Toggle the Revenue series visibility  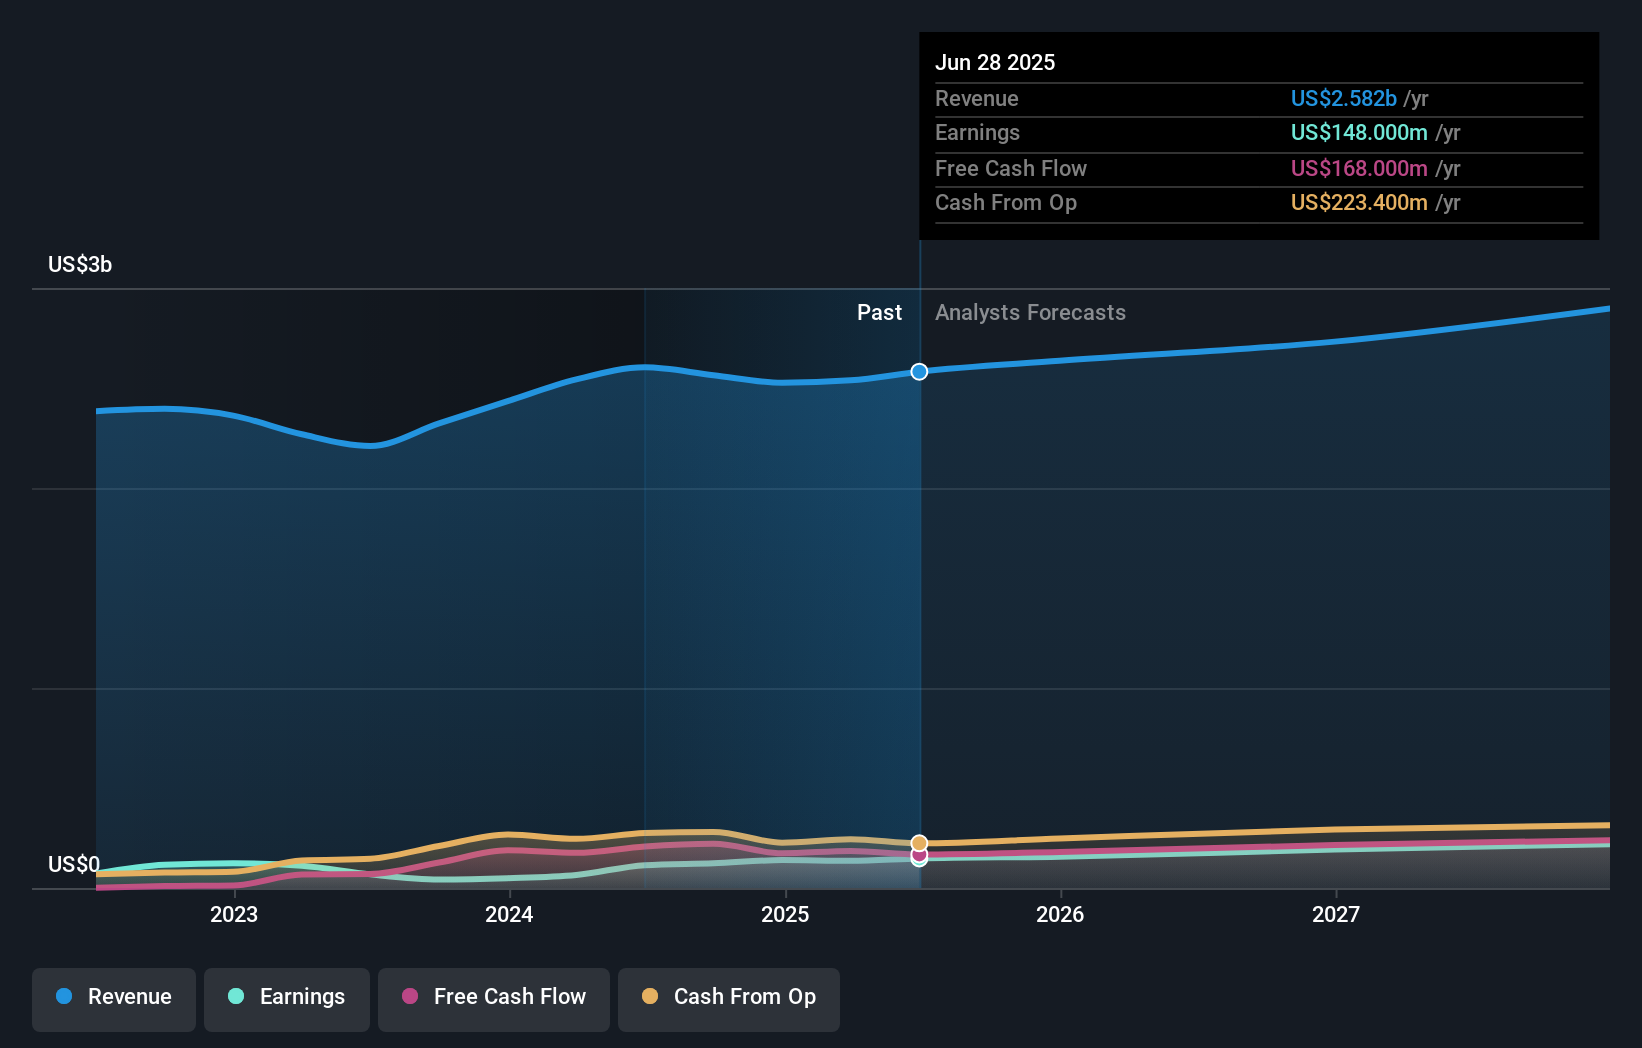point(113,997)
